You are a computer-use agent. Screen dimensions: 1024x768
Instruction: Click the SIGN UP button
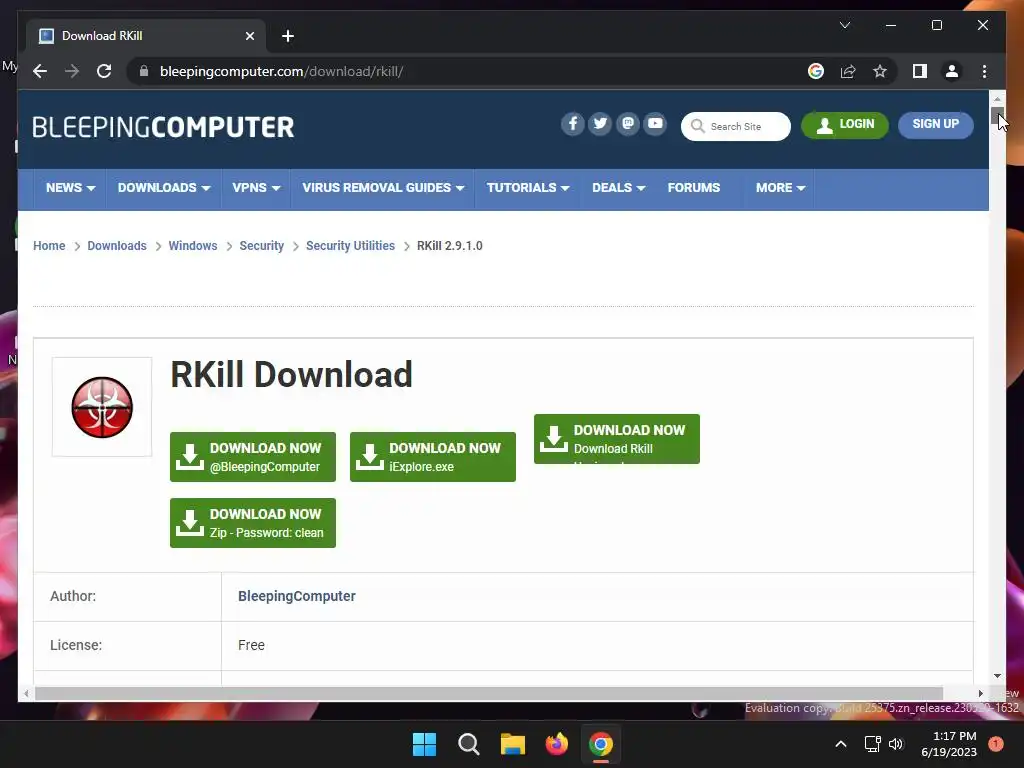(935, 125)
